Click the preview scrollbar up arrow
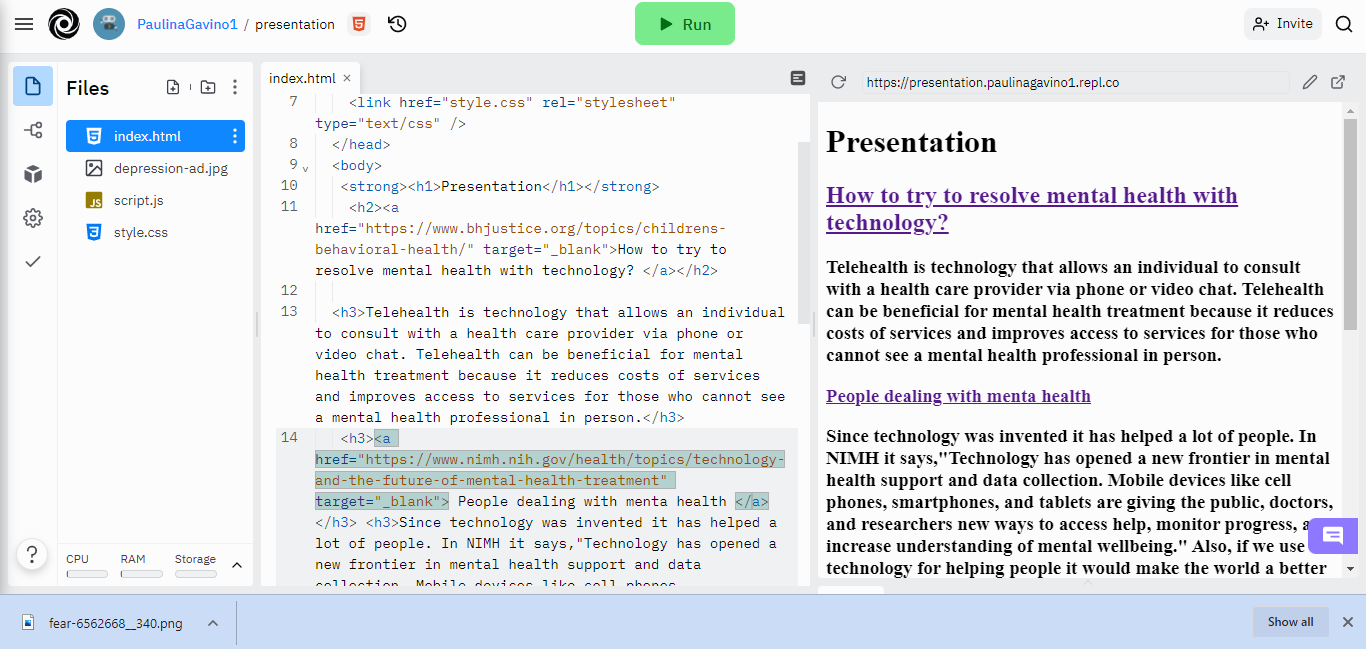Screen dimensions: 1366x649 (x=1350, y=110)
